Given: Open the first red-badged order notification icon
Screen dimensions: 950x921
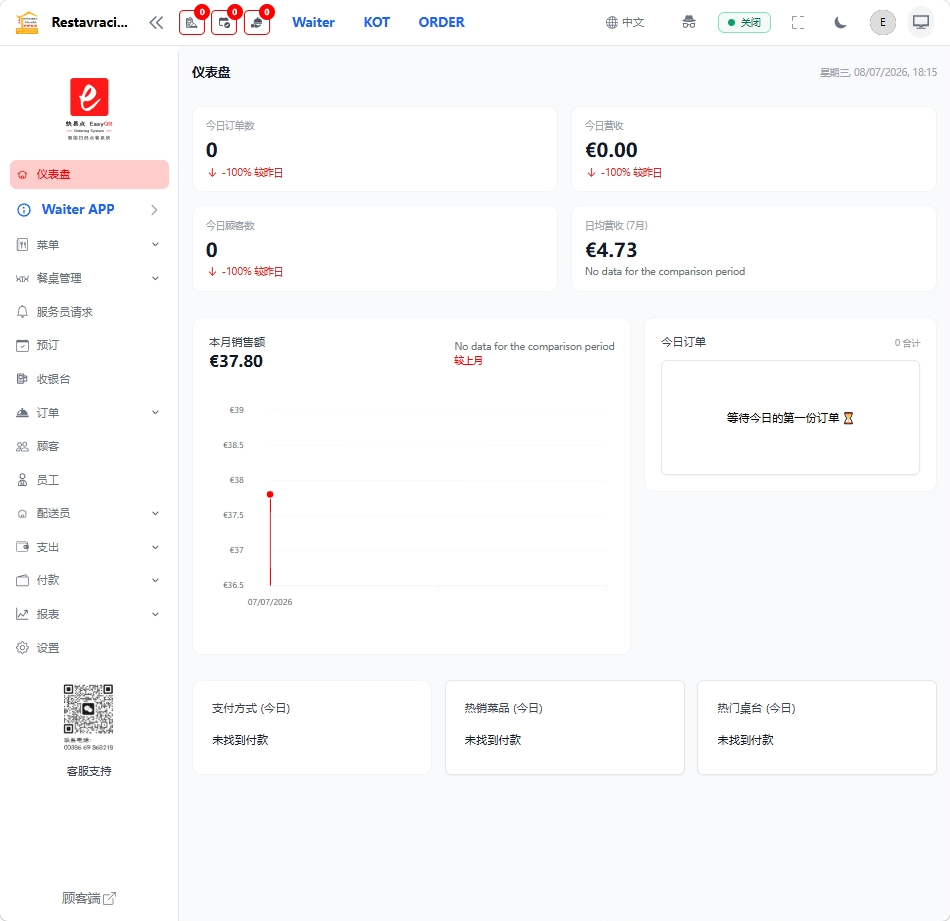Looking at the screenshot, I should (192, 23).
